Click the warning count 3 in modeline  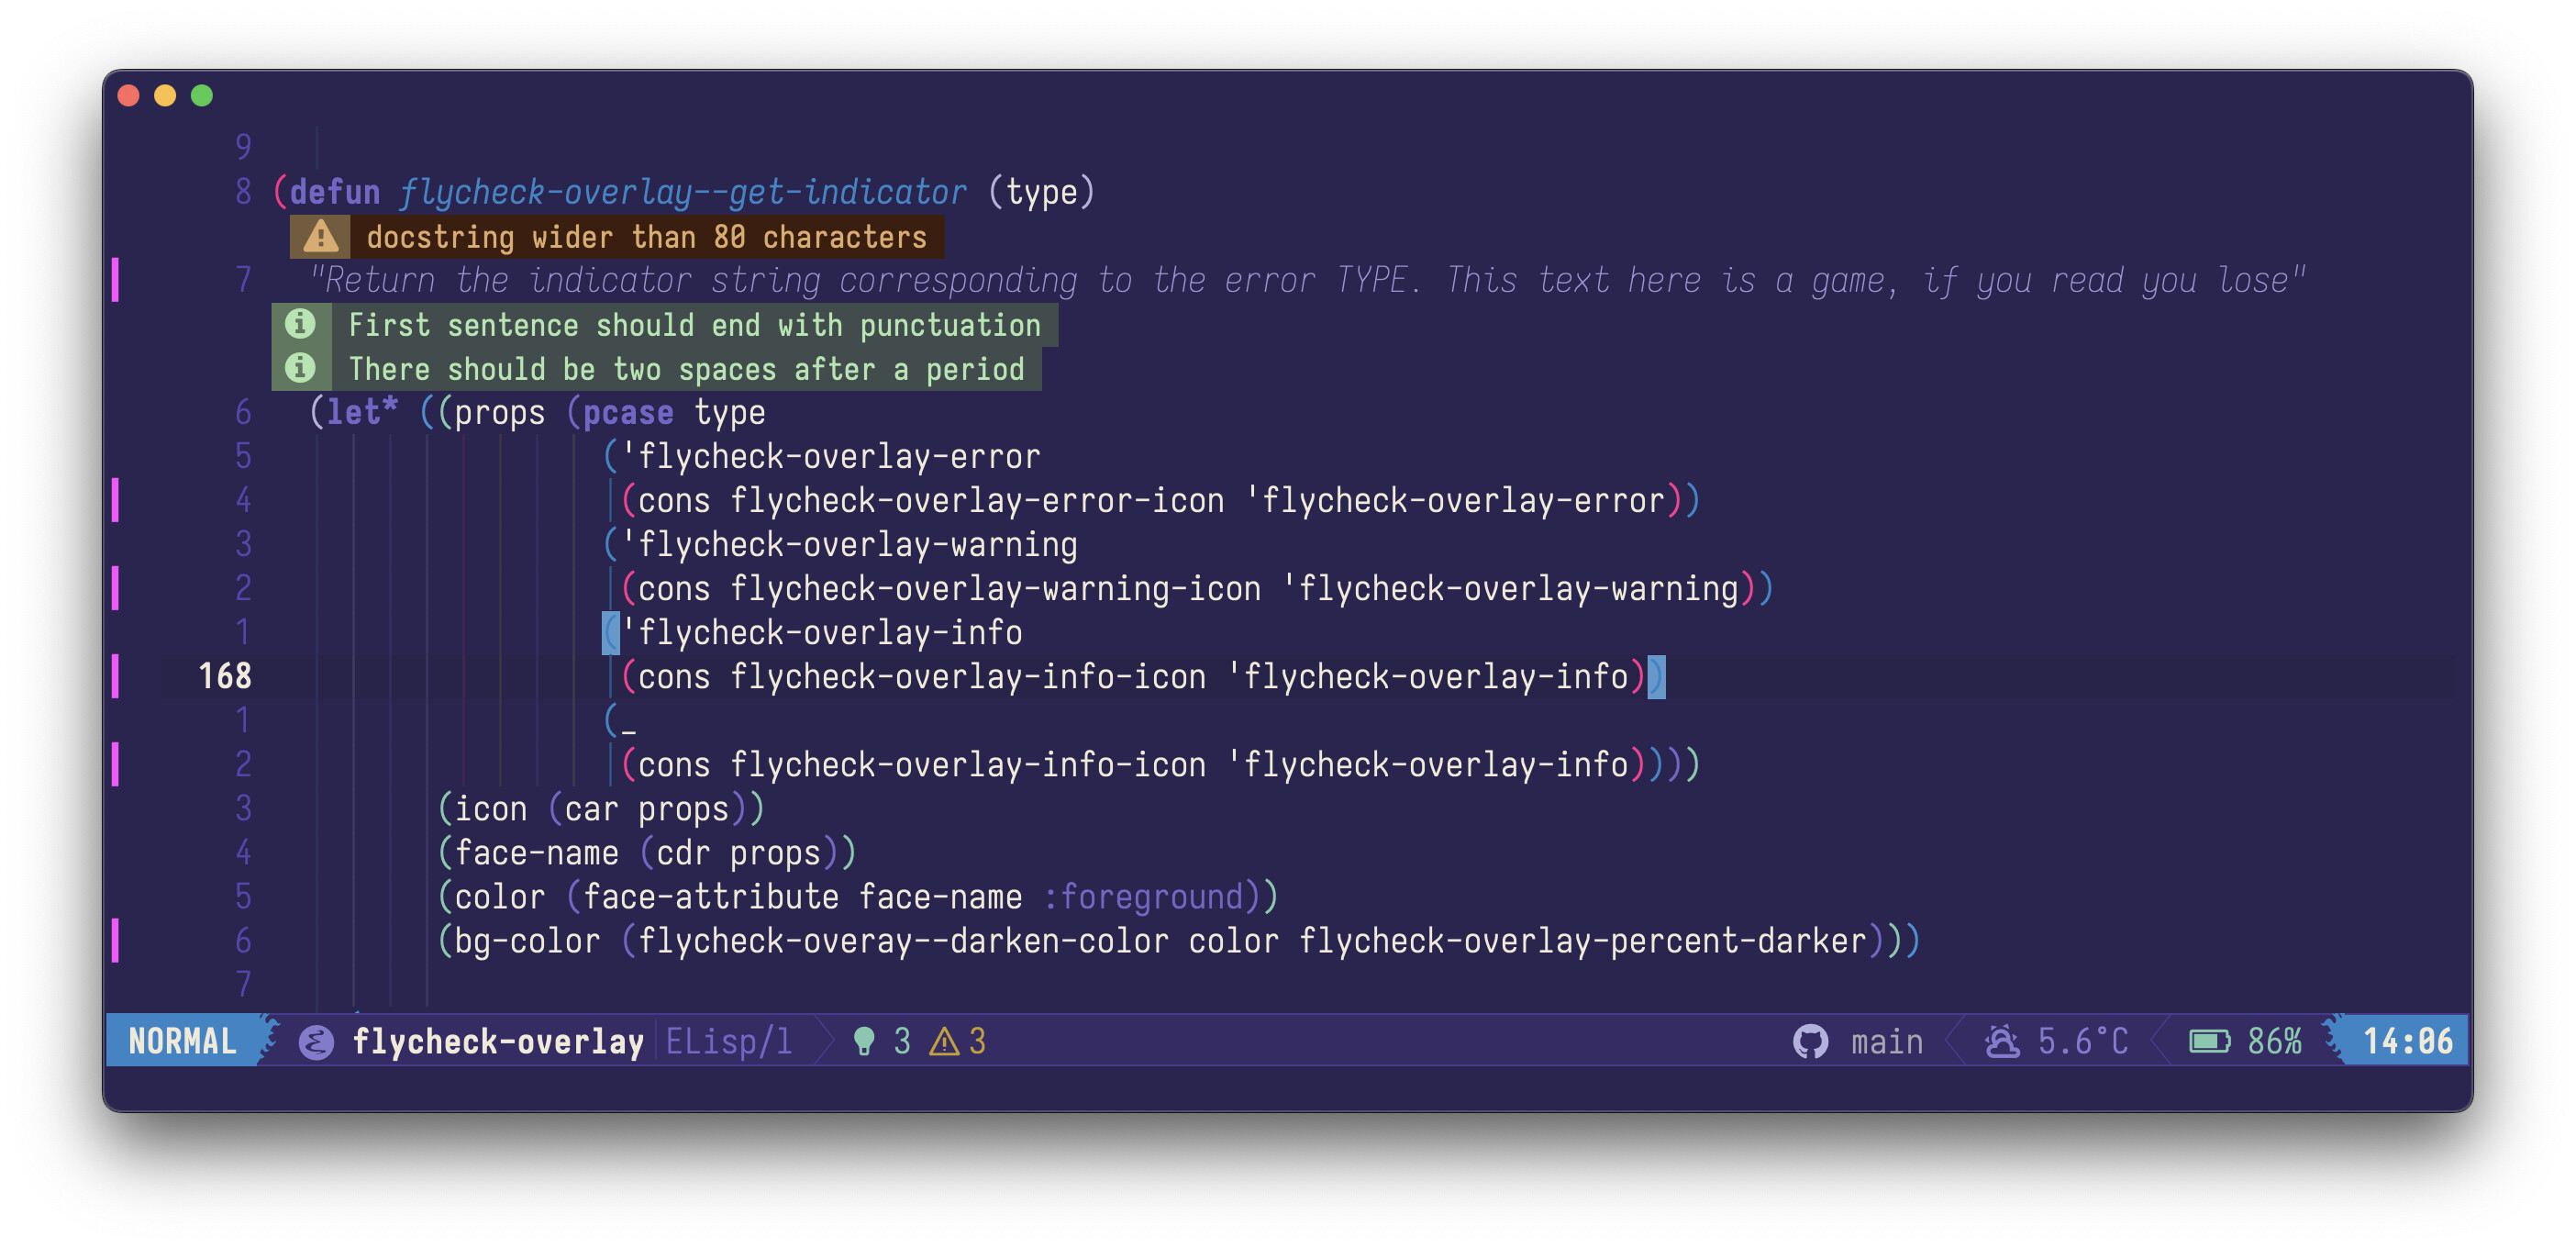[x=978, y=1042]
